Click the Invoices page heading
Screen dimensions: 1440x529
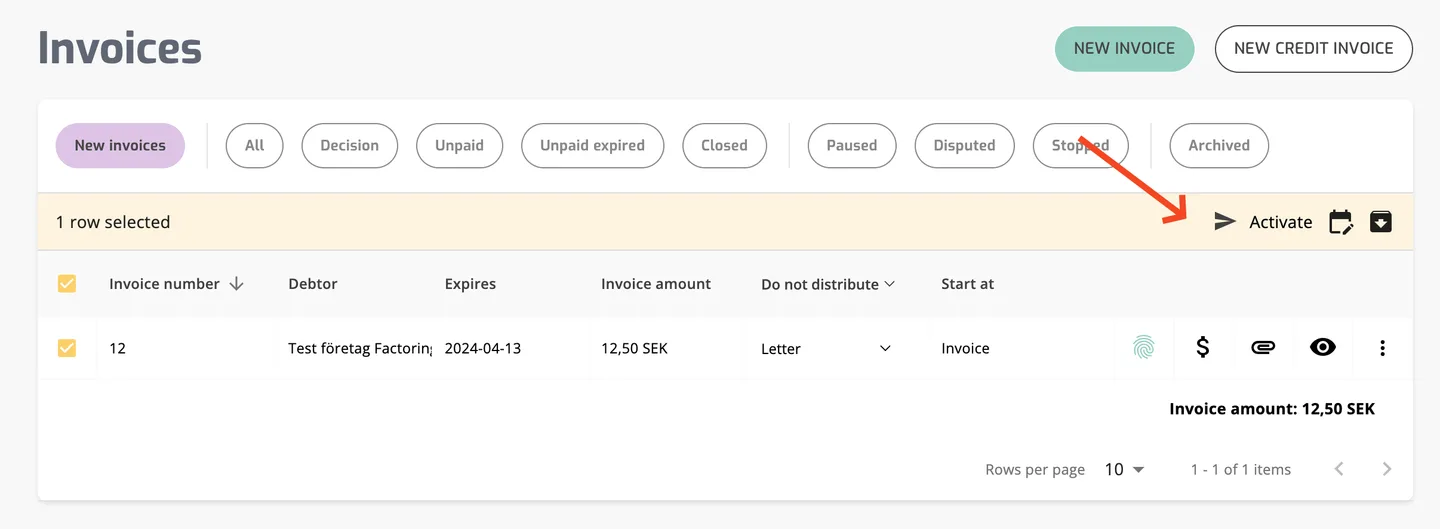[x=120, y=48]
